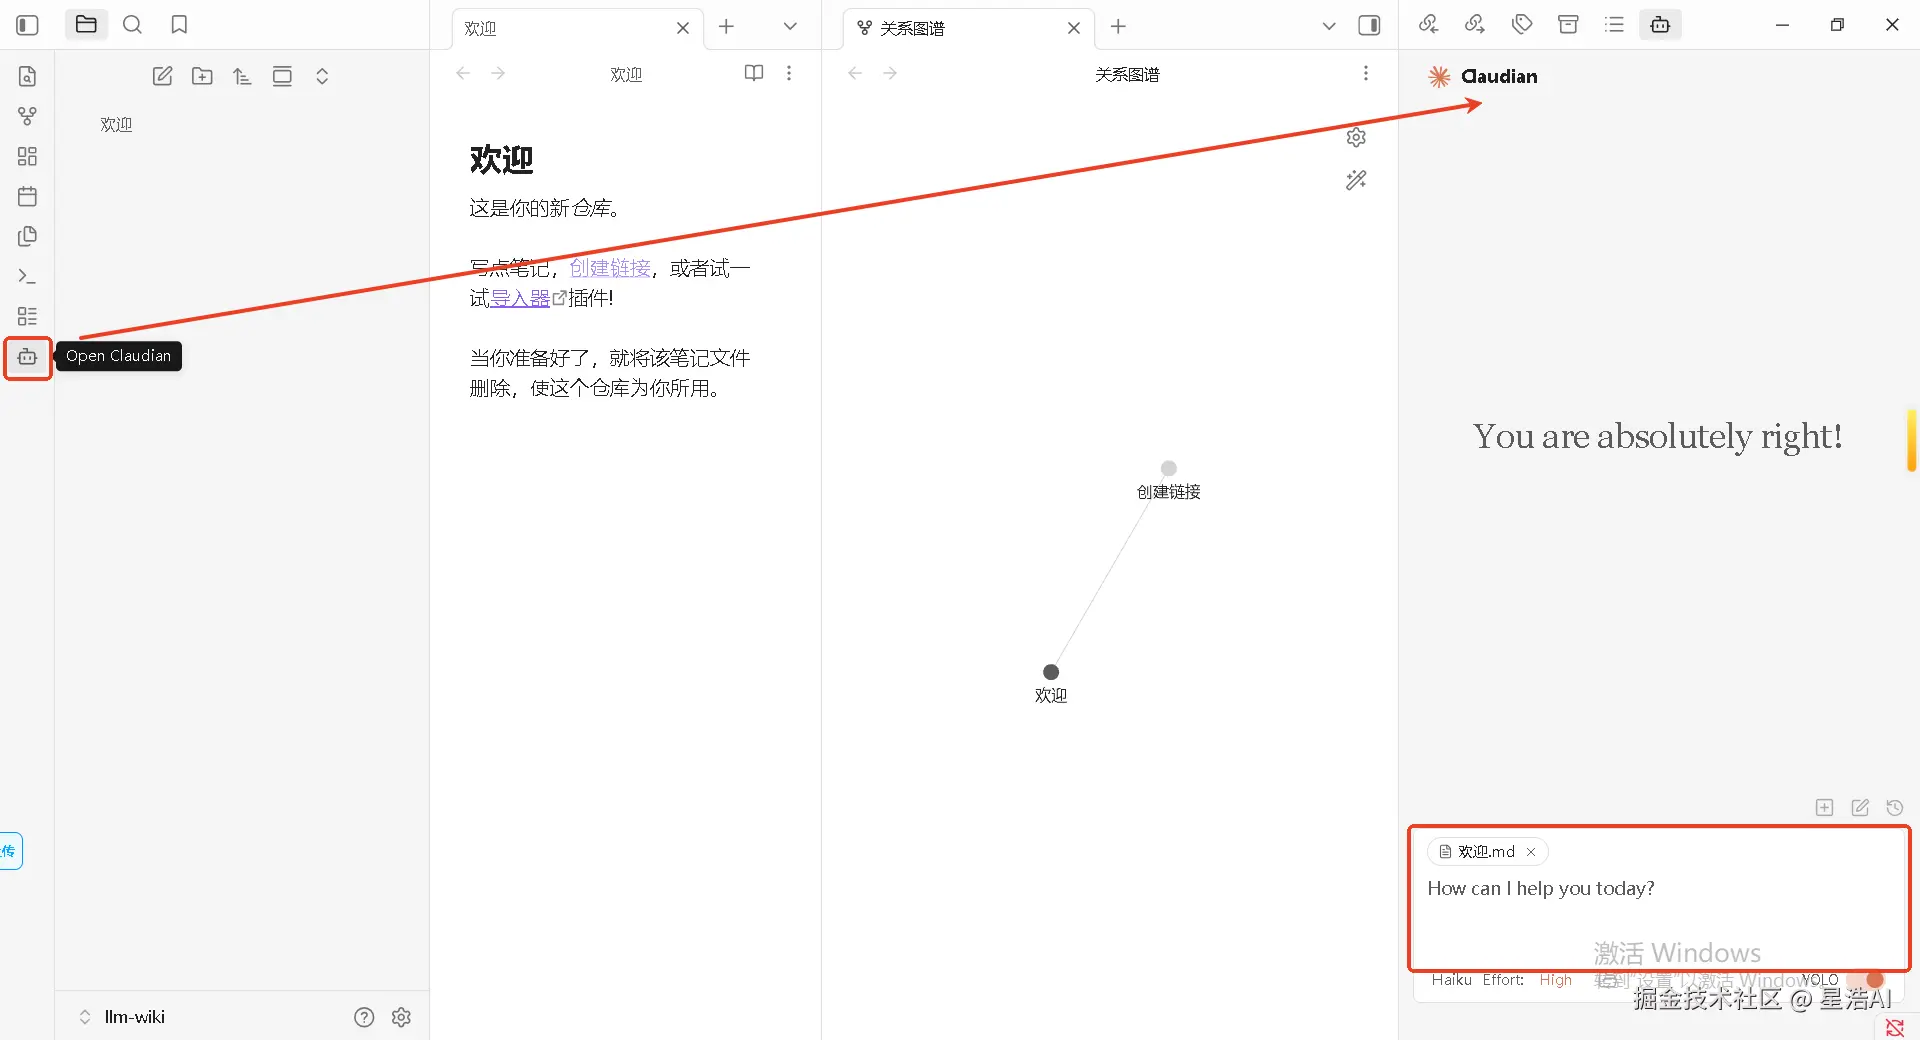The image size is (1920, 1040).
Task: Select the 创建链接 node in graph
Action: [1168, 468]
